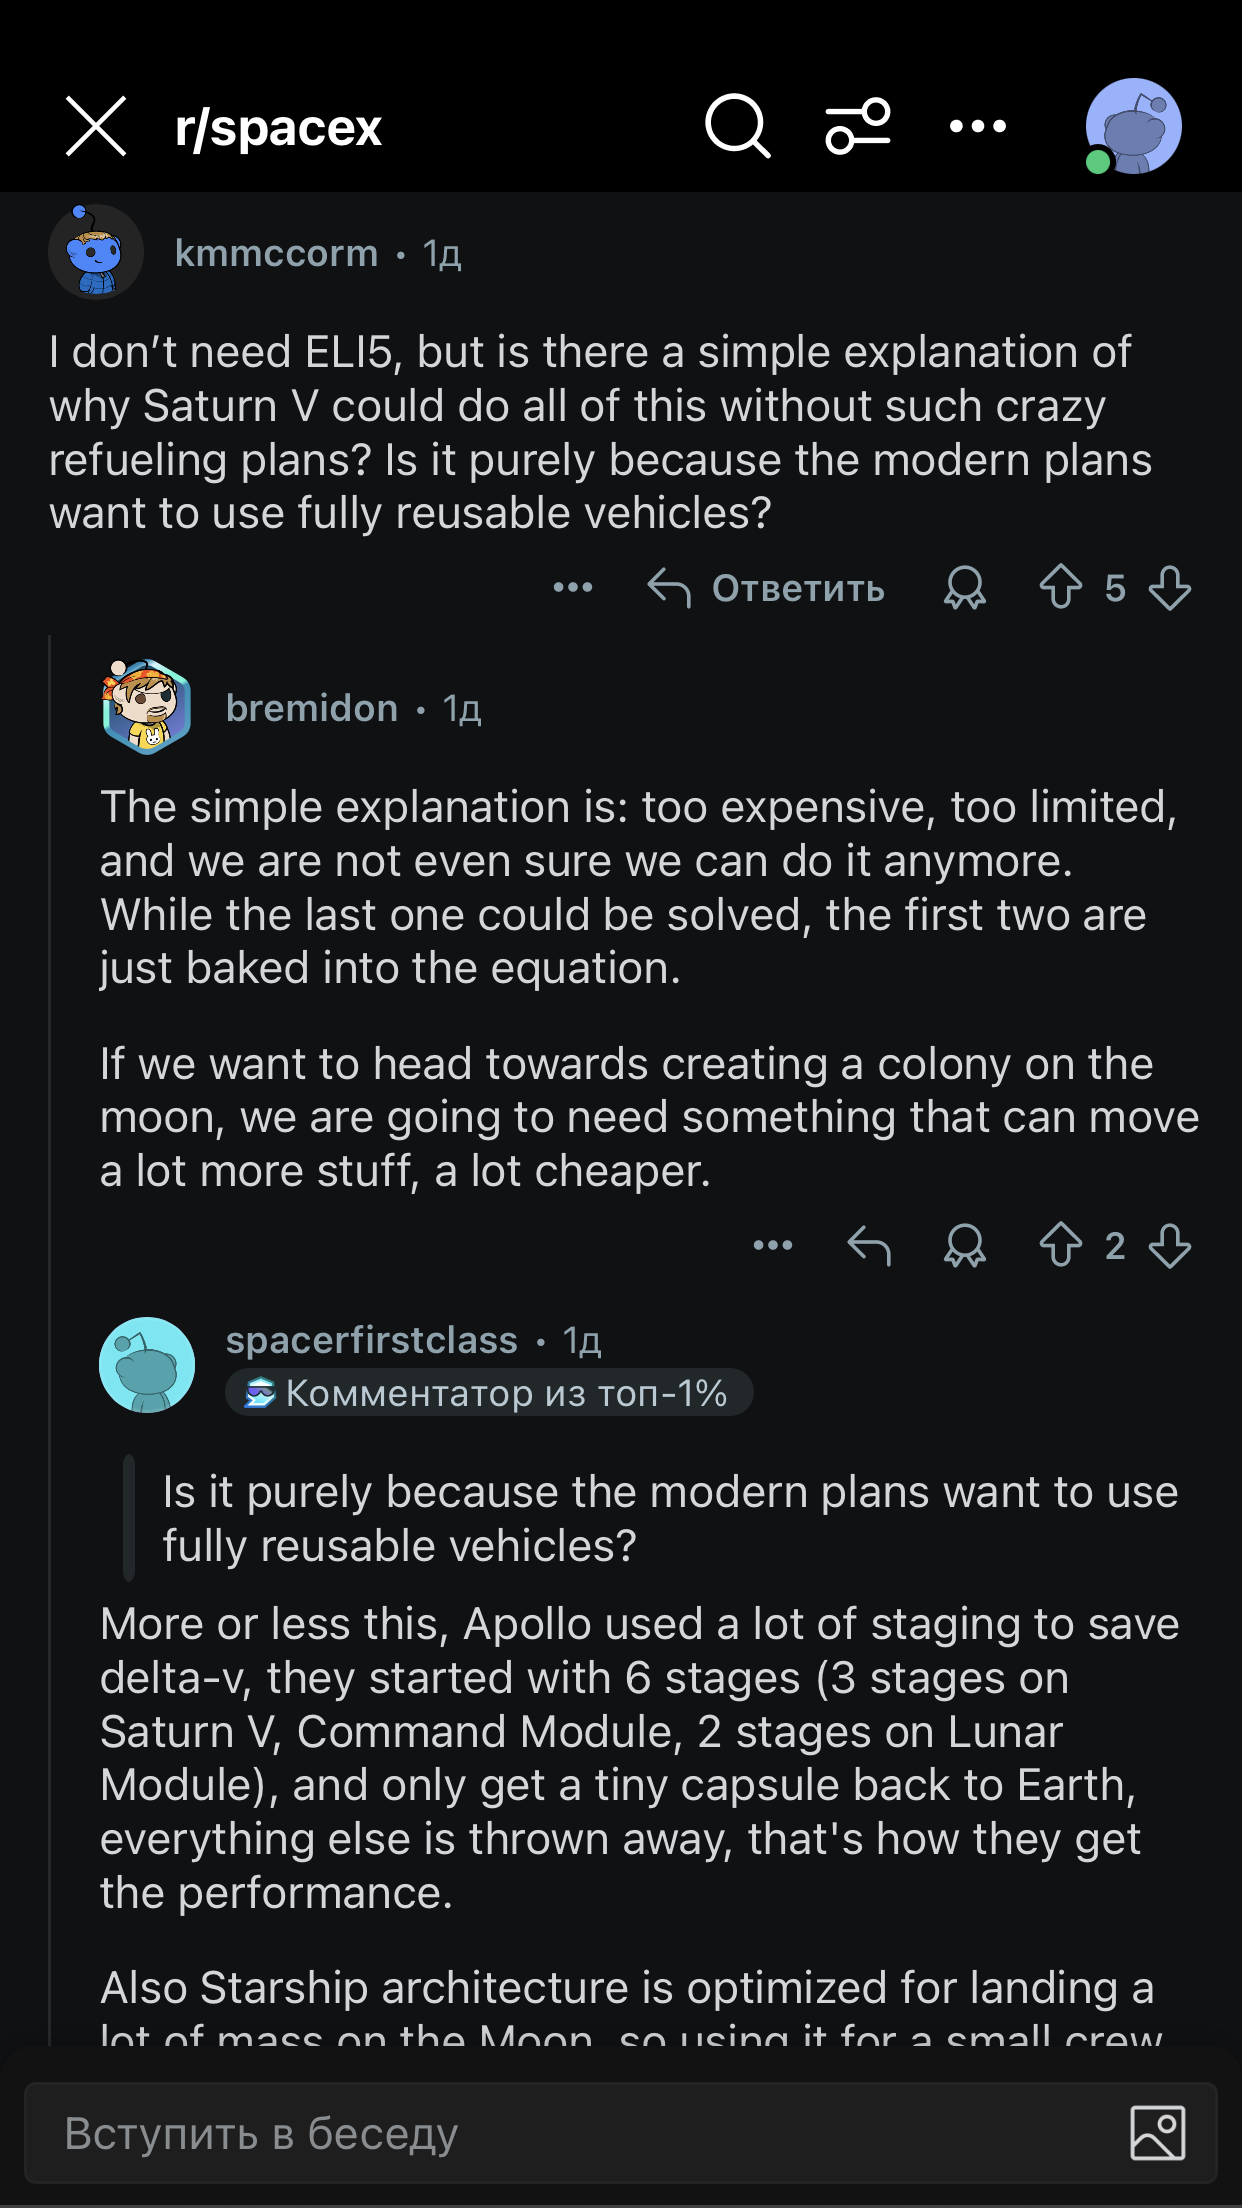Reply to bremidon's comment with arrow icon
The width and height of the screenshot is (1242, 2208).
[868, 1246]
